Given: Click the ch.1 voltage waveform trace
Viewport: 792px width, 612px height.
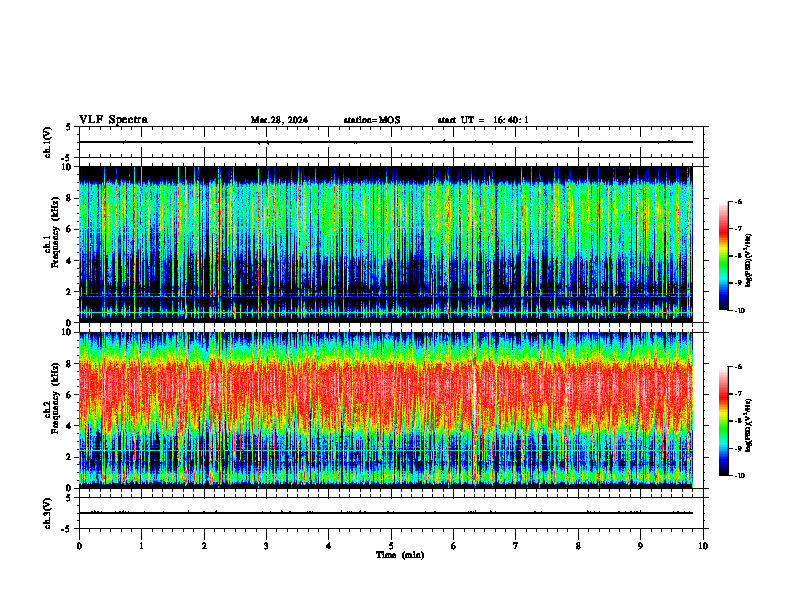Looking at the screenshot, I should [385, 142].
